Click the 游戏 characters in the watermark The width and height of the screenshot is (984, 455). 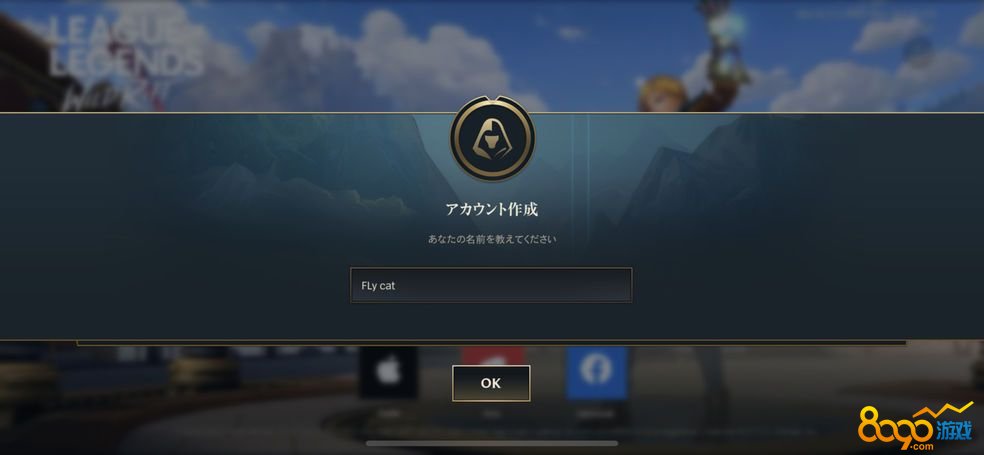coord(956,432)
